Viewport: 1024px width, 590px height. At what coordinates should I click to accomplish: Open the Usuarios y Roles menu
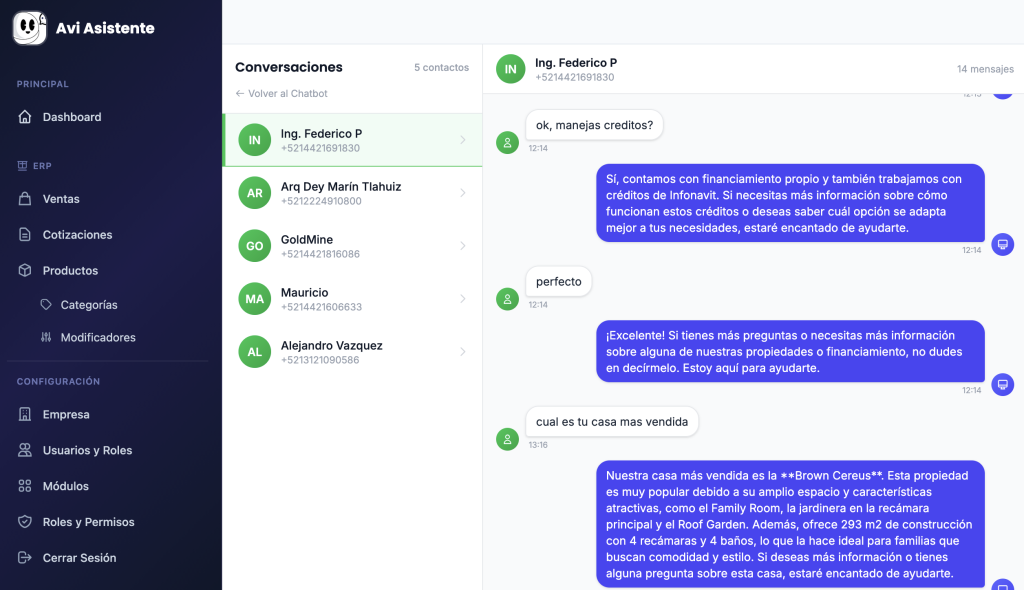click(x=87, y=451)
